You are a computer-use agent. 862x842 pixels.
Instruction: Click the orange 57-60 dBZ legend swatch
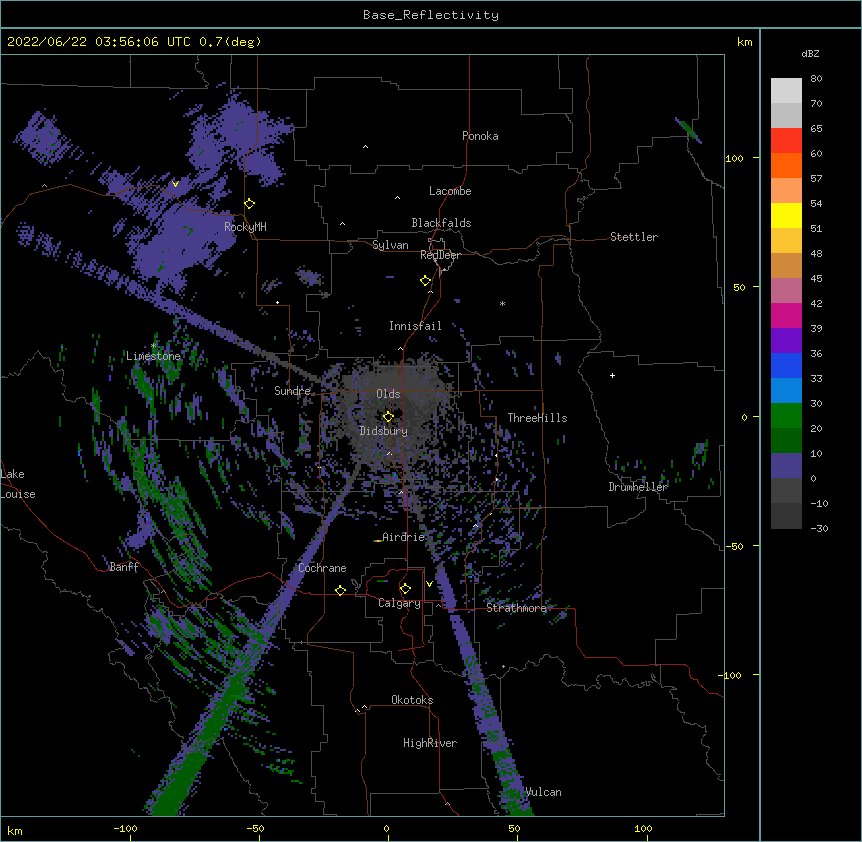click(x=786, y=165)
